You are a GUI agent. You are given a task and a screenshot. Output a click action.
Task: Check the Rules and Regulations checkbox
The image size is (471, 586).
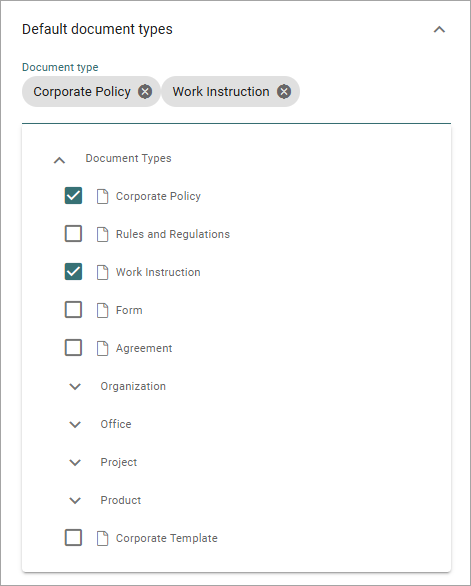coord(73,234)
